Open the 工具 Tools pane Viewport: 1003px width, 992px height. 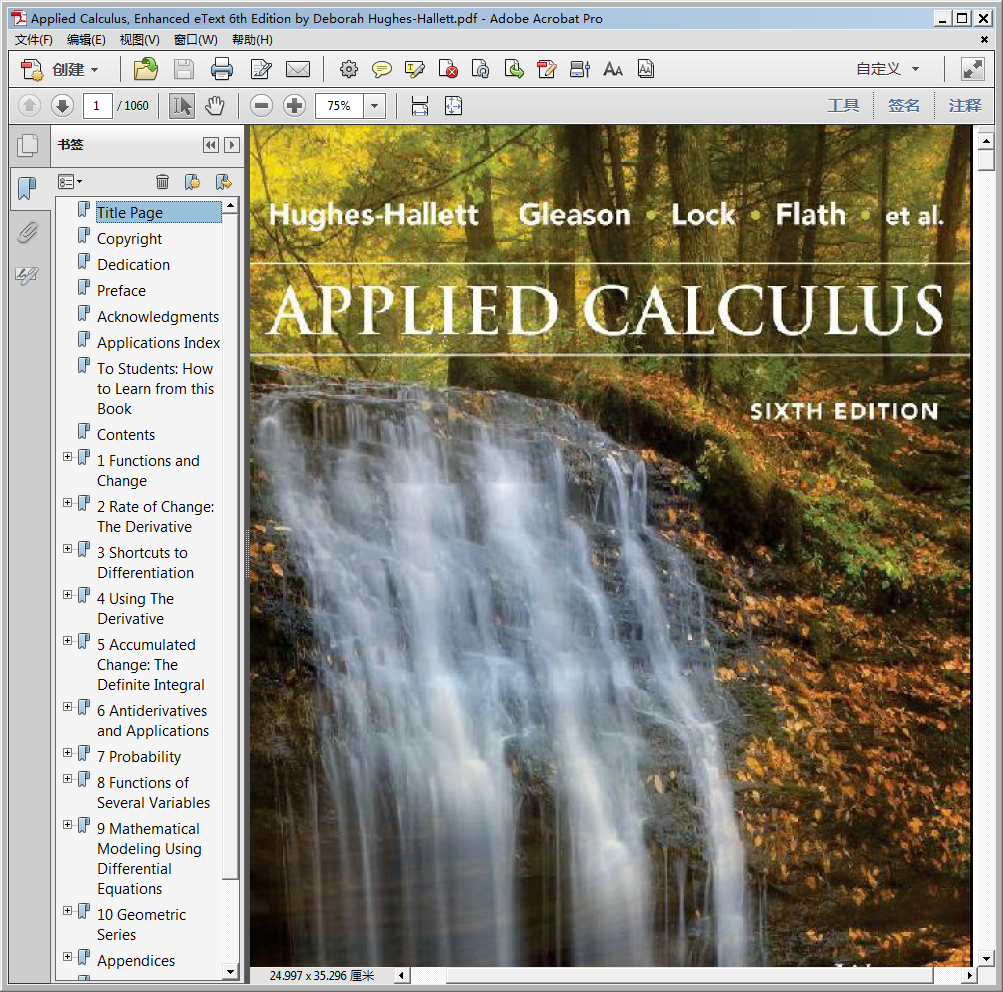[843, 106]
